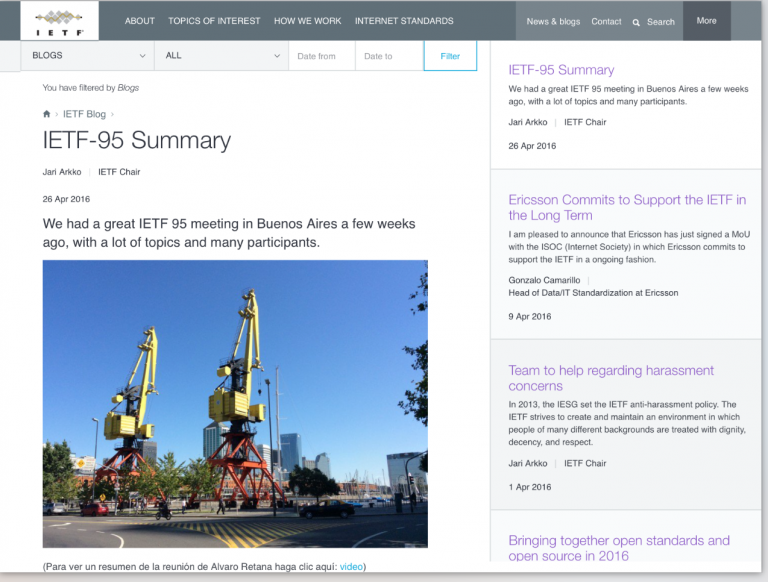
Task: Click IETF Chair under main heading
Action: (119, 172)
